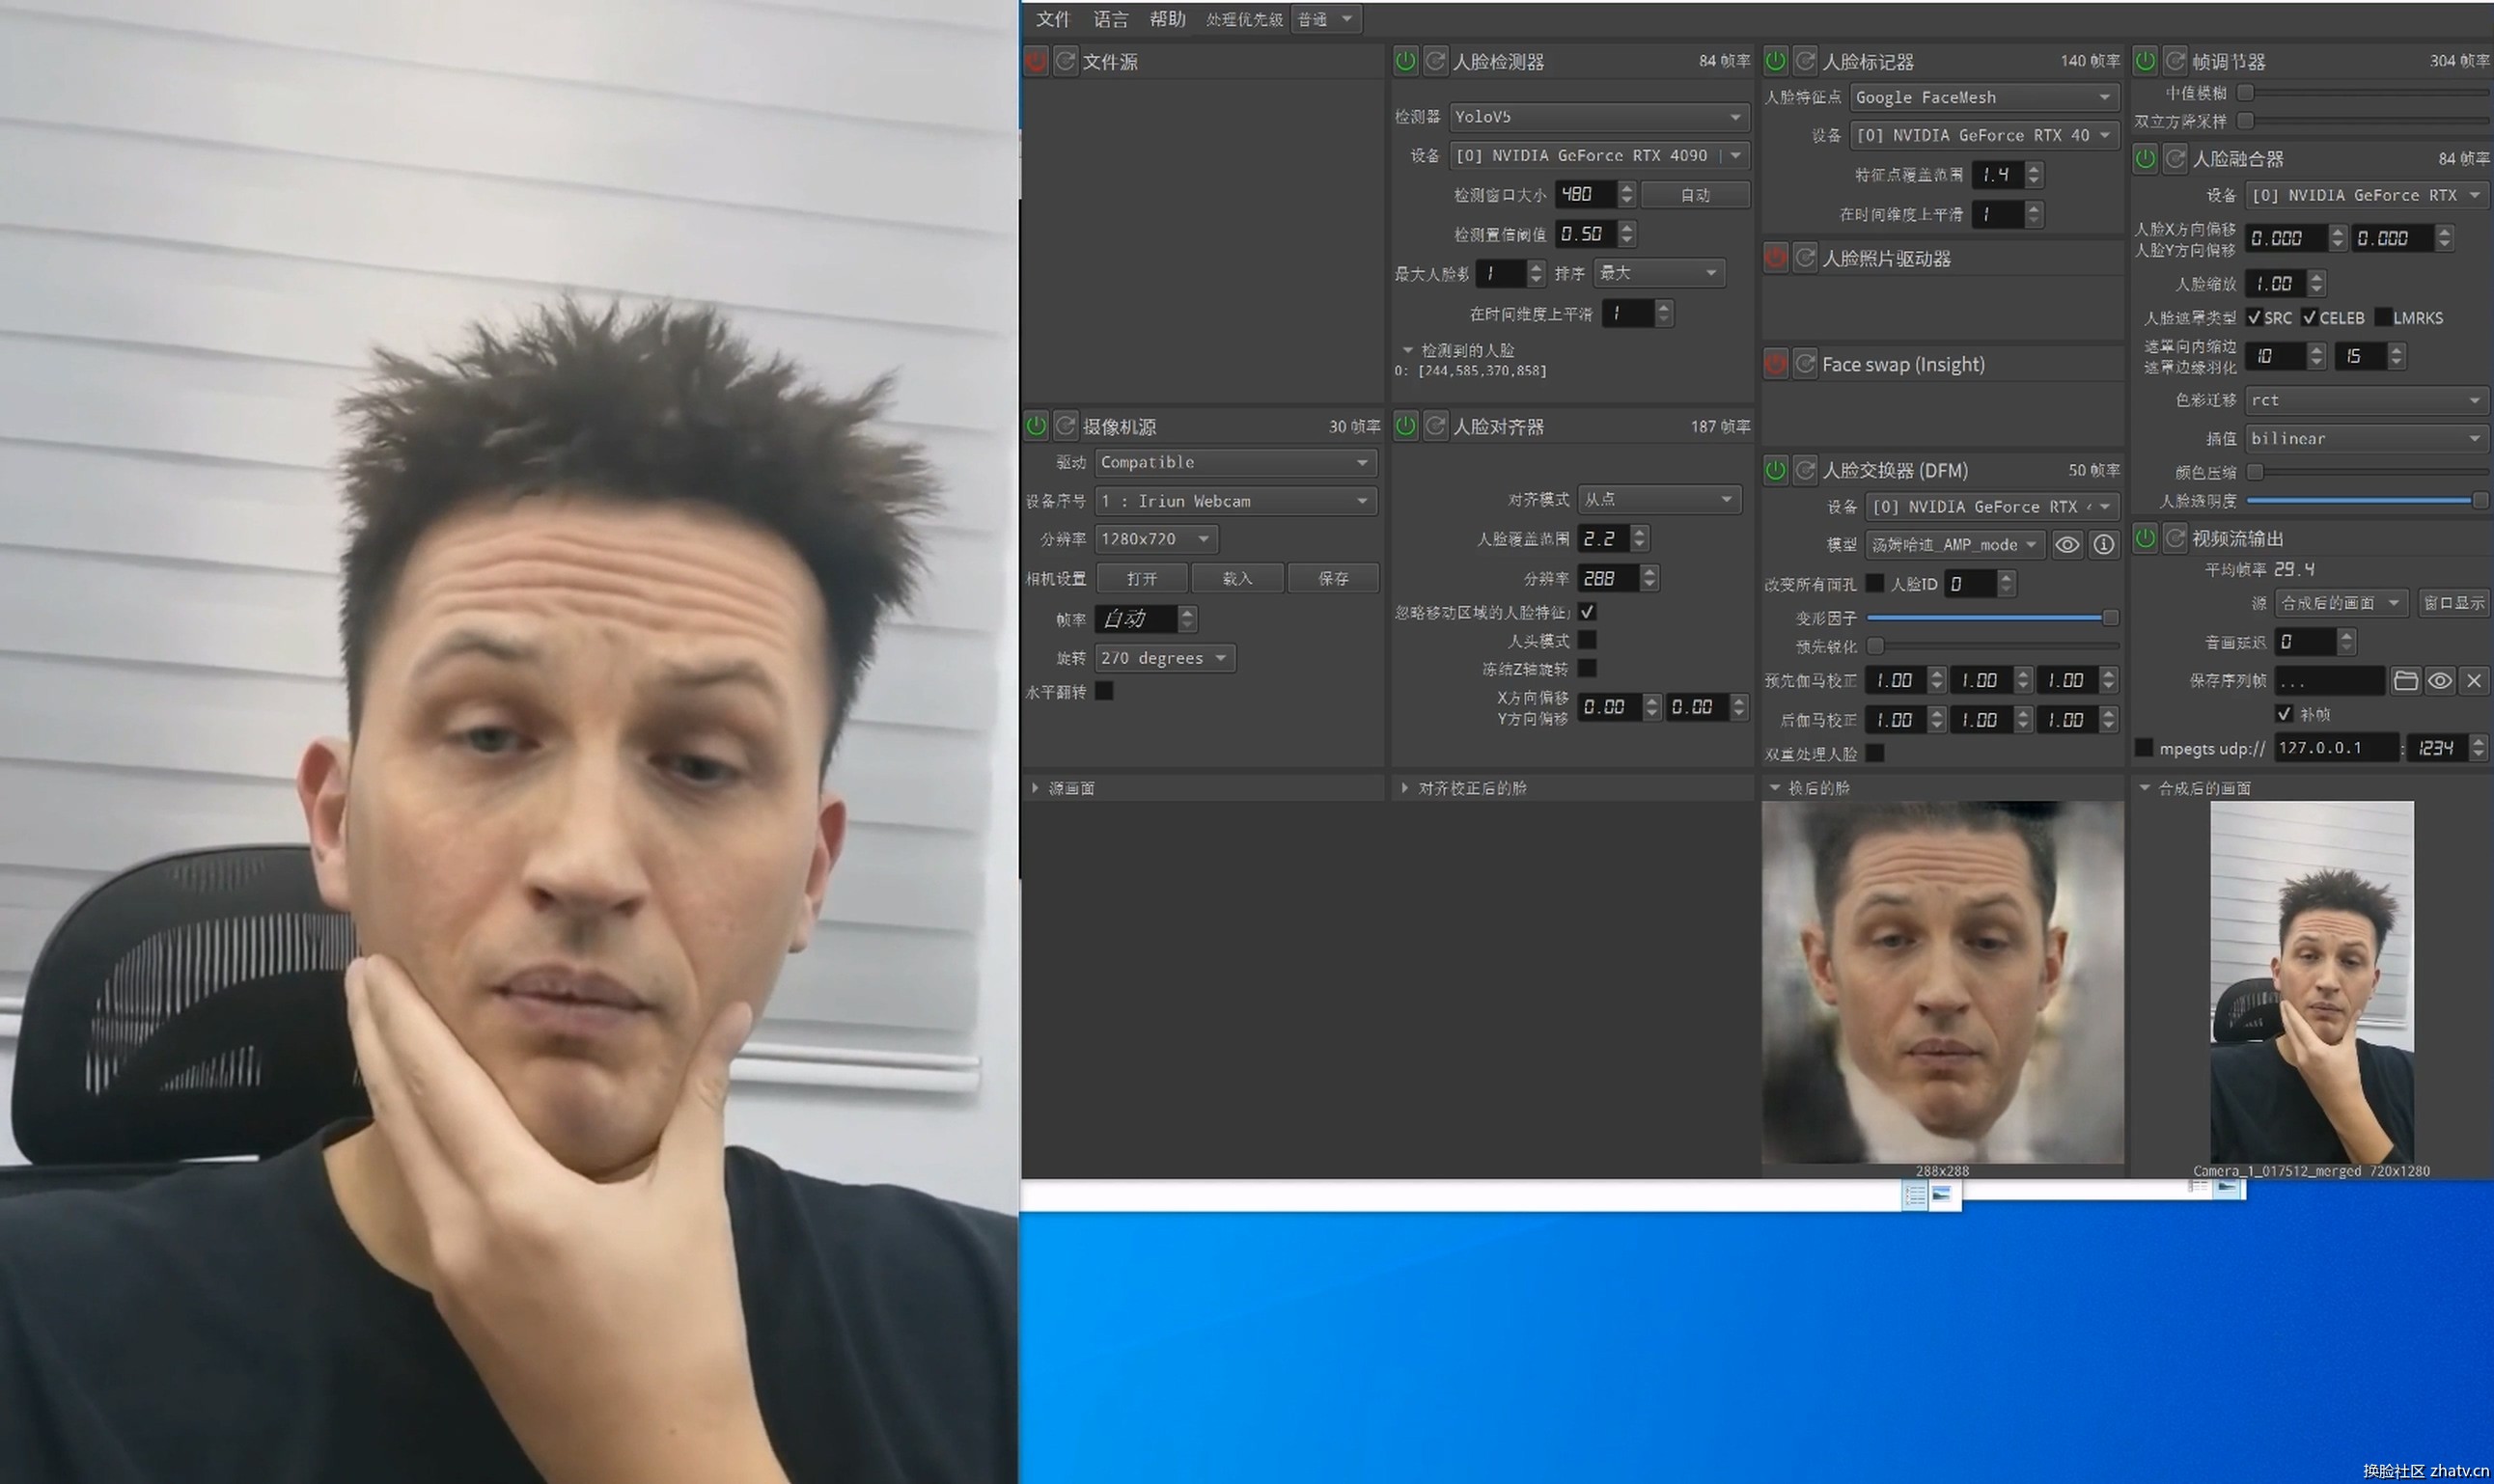
Task: Toggle power button of 人脸对齐器
Action: [1405, 427]
